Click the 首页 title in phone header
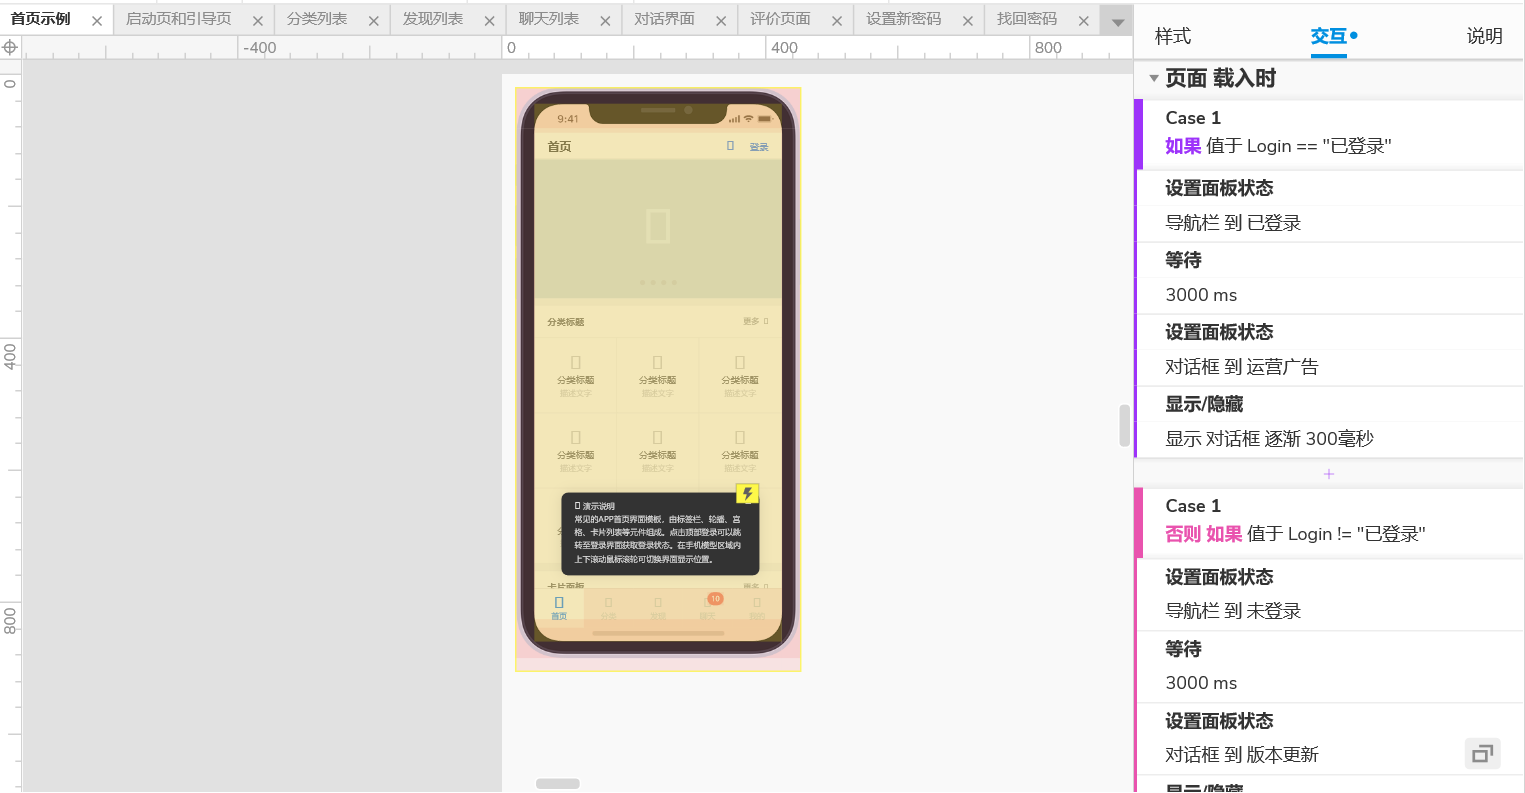The height and width of the screenshot is (793, 1525). click(559, 147)
